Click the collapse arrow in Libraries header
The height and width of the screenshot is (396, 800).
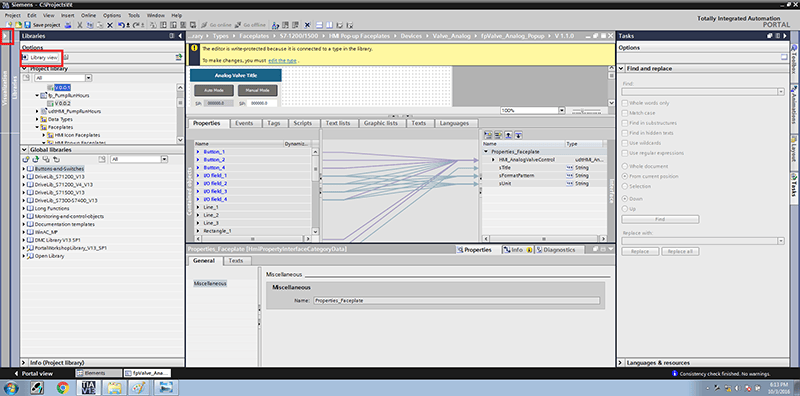point(180,36)
